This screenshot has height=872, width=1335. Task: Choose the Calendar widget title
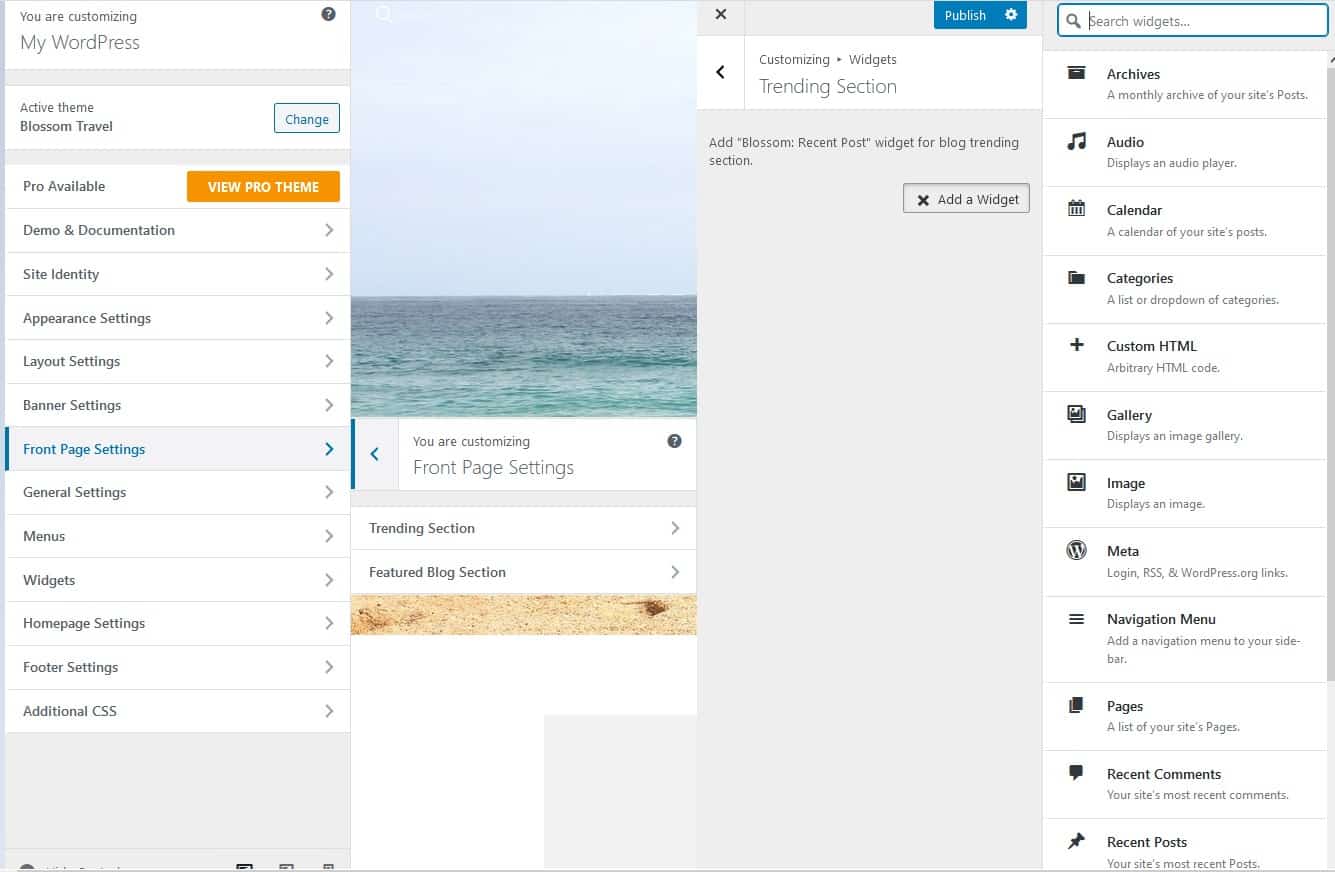(x=1134, y=210)
